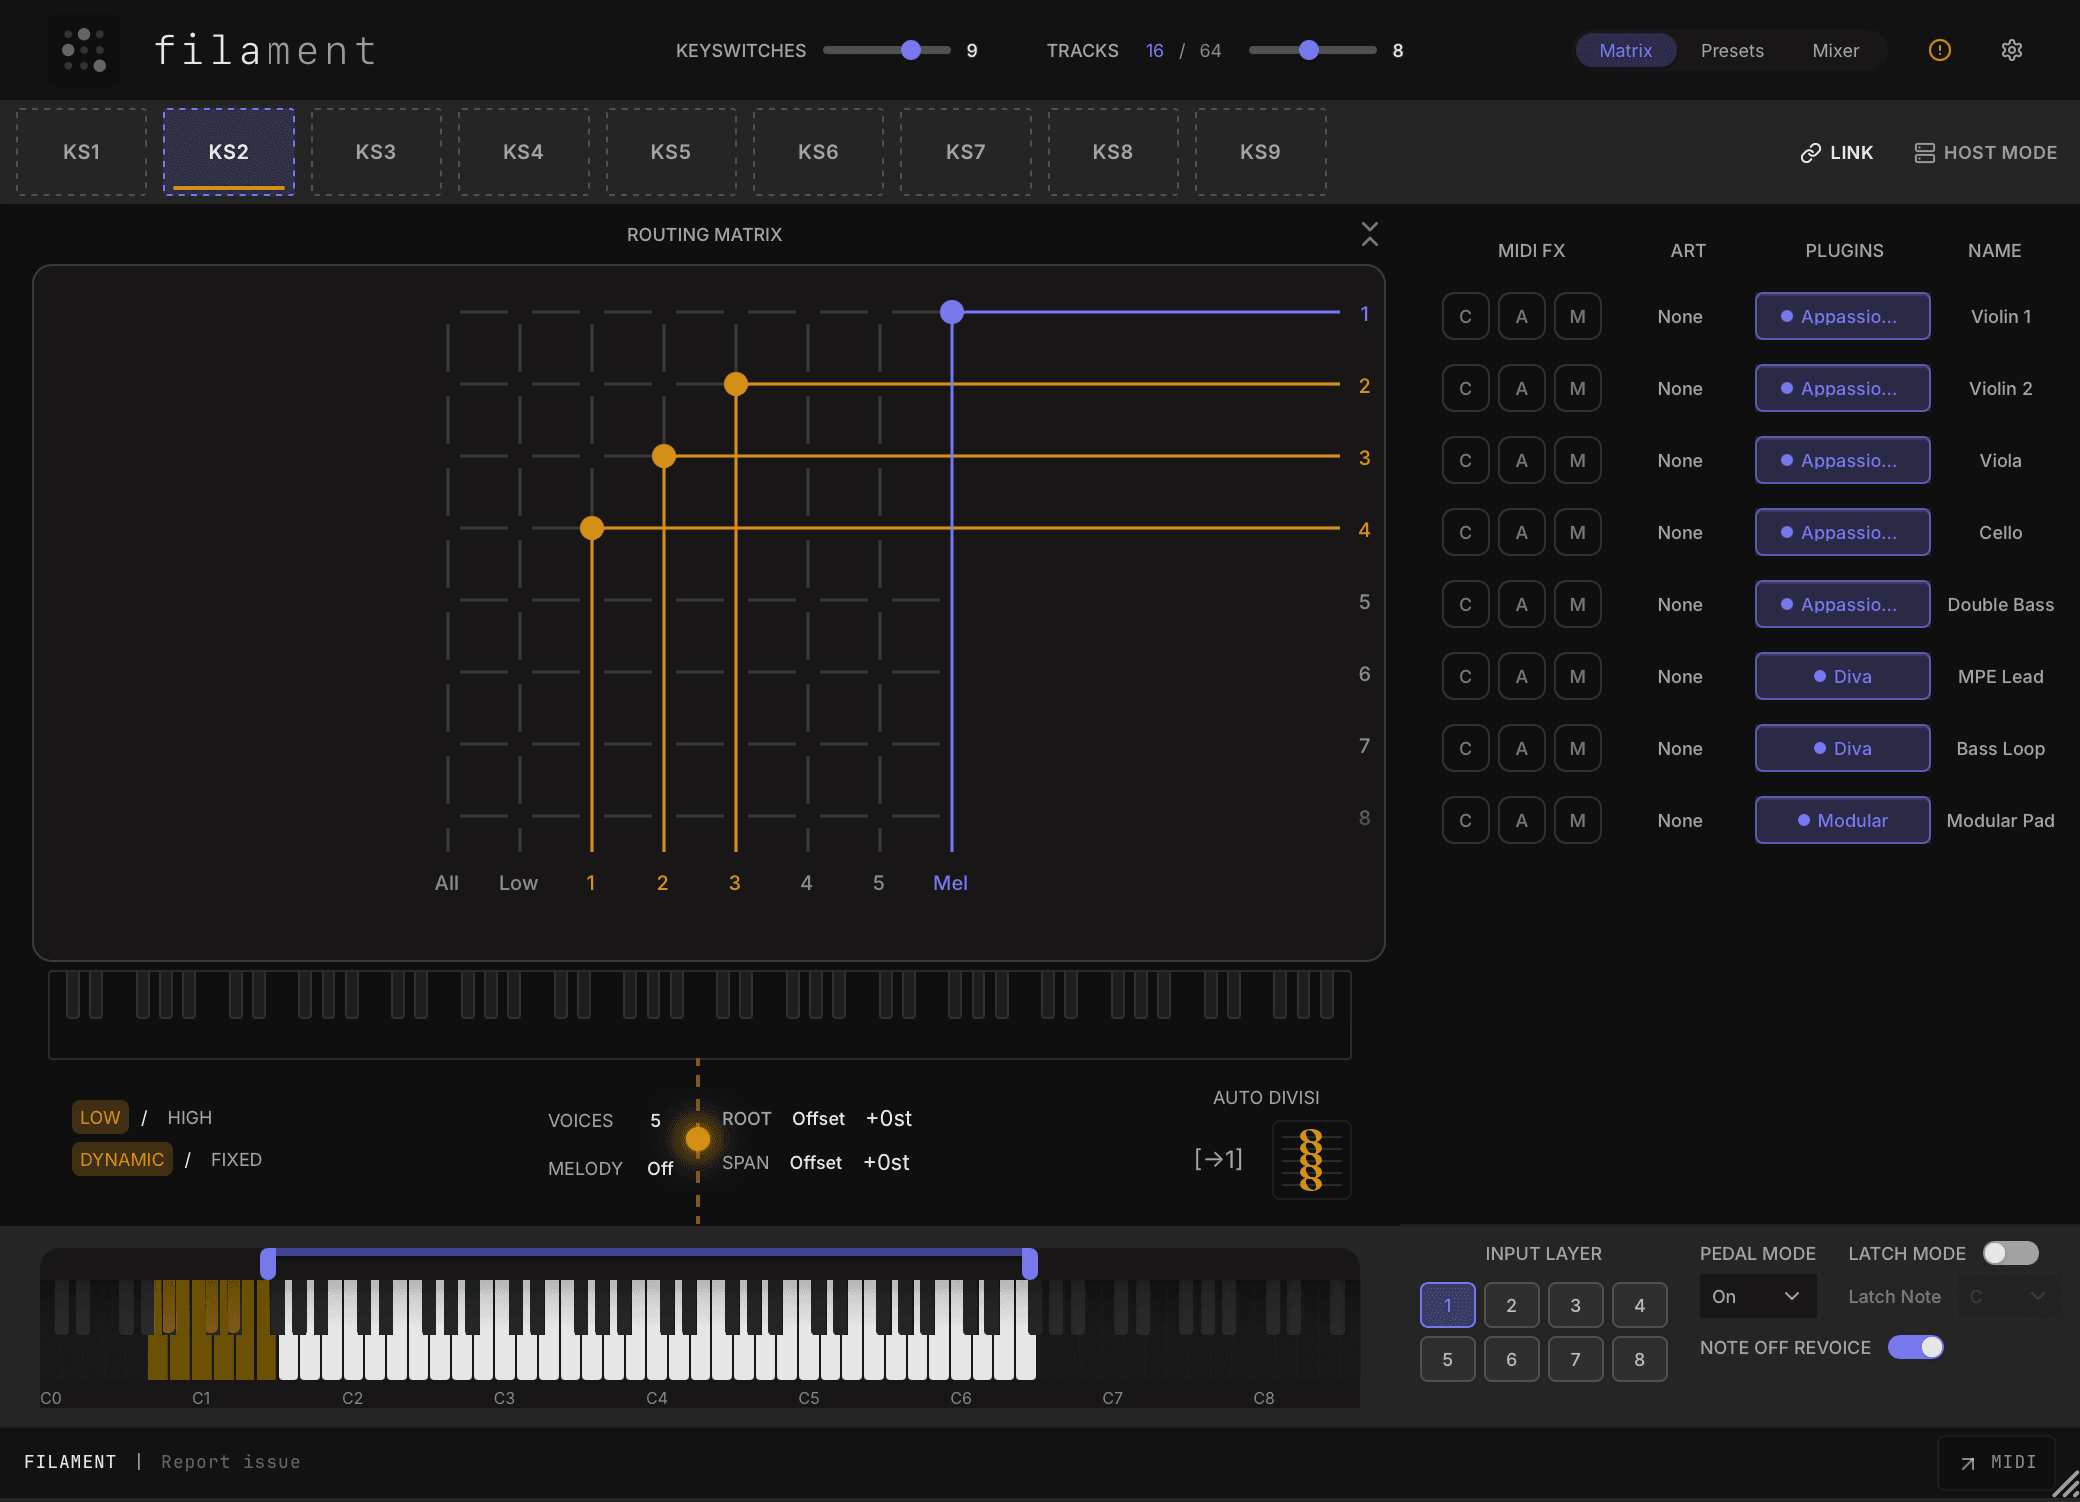Screen dimensions: 2080x1502
Task: Click the filament logo dots icon
Action: 84,50
